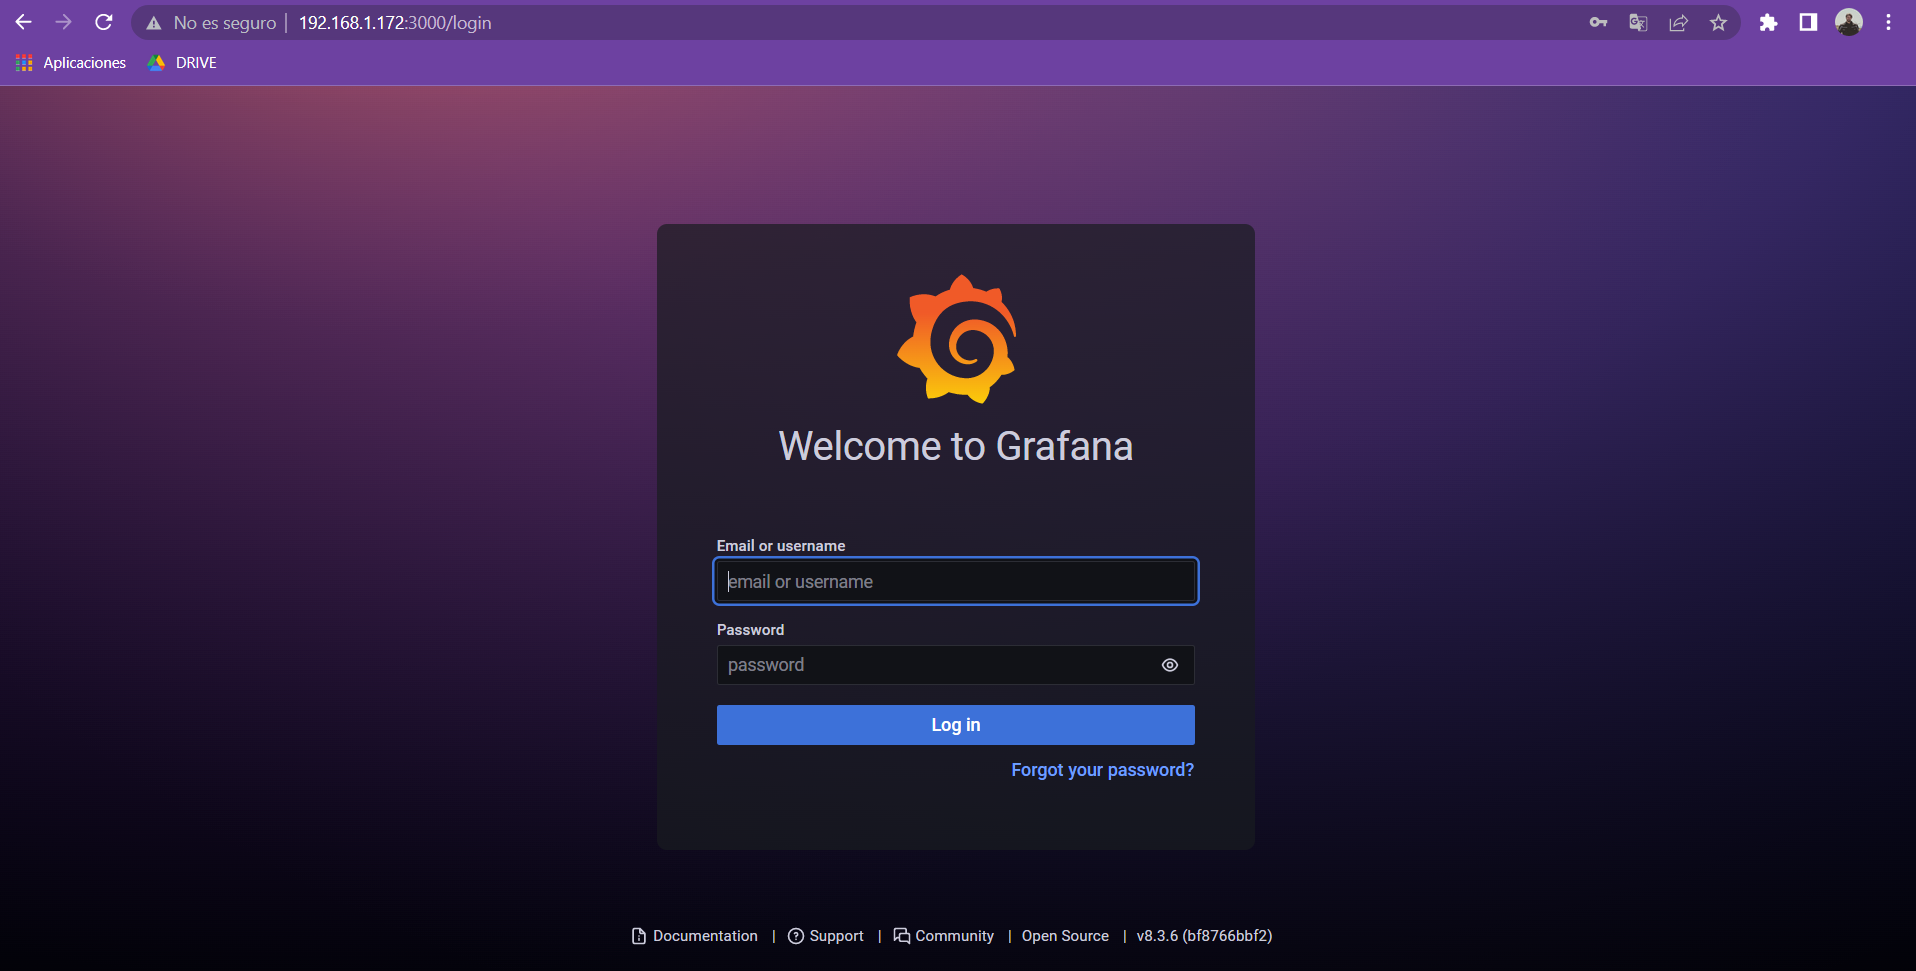The image size is (1916, 971).
Task: Click the 'Email or username' label
Action: [x=781, y=546]
